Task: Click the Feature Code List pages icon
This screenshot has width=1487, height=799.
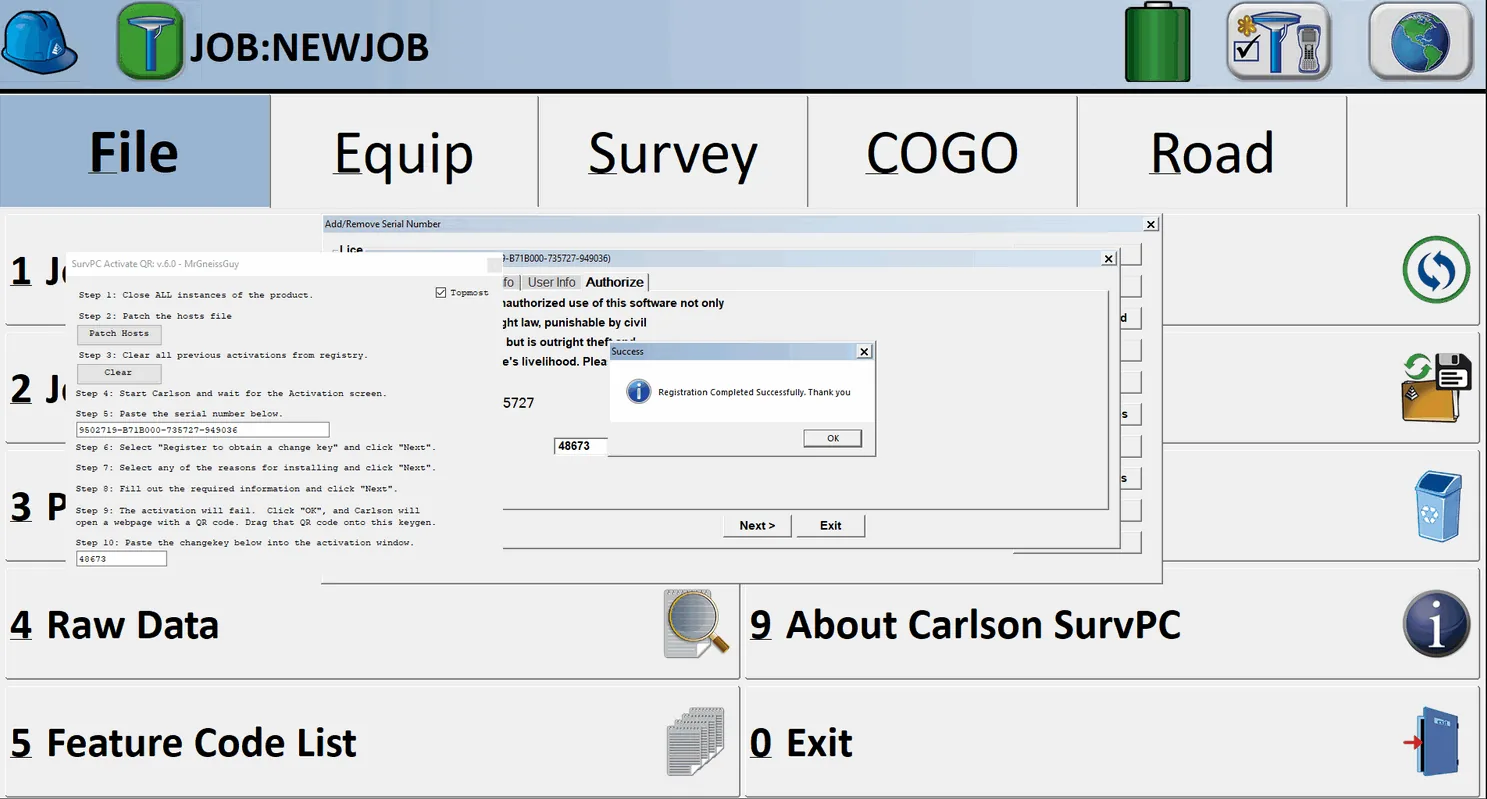Action: [695, 742]
